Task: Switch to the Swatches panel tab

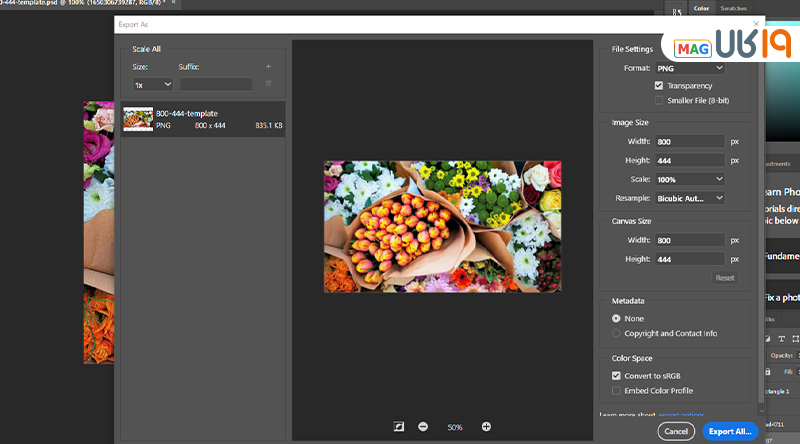Action: click(x=734, y=8)
